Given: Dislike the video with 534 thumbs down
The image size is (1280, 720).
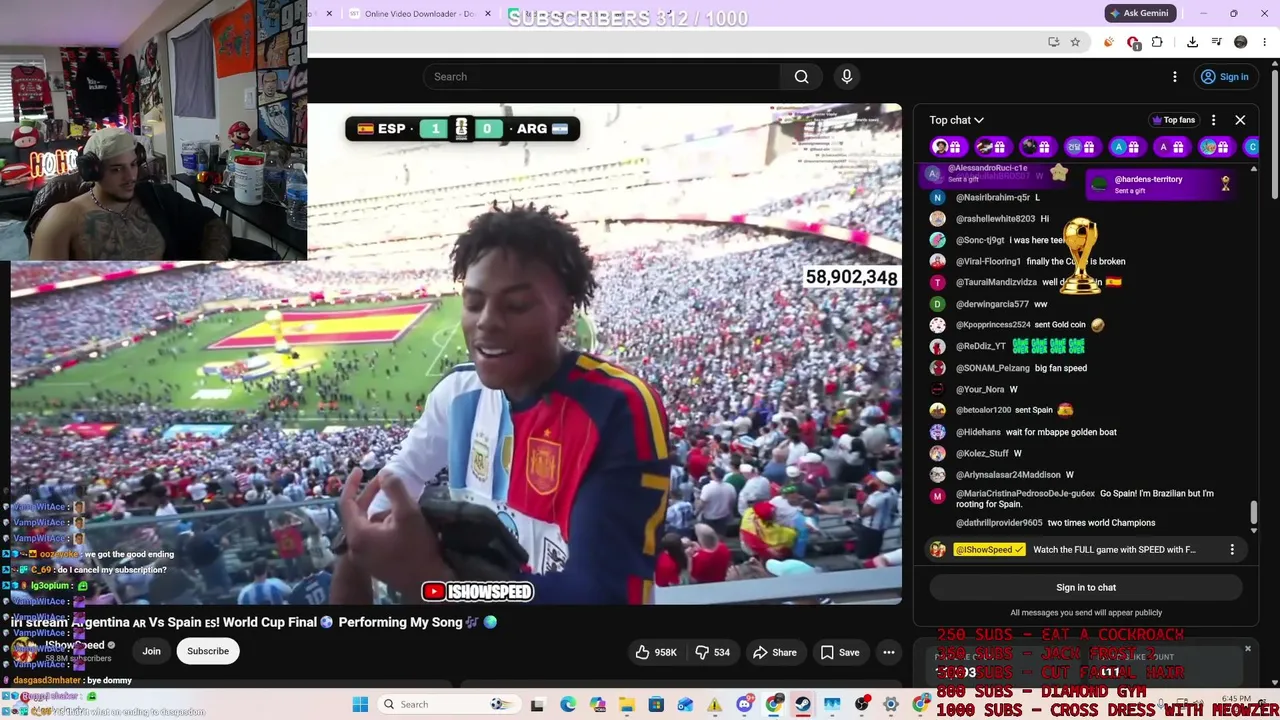Looking at the screenshot, I should point(713,652).
